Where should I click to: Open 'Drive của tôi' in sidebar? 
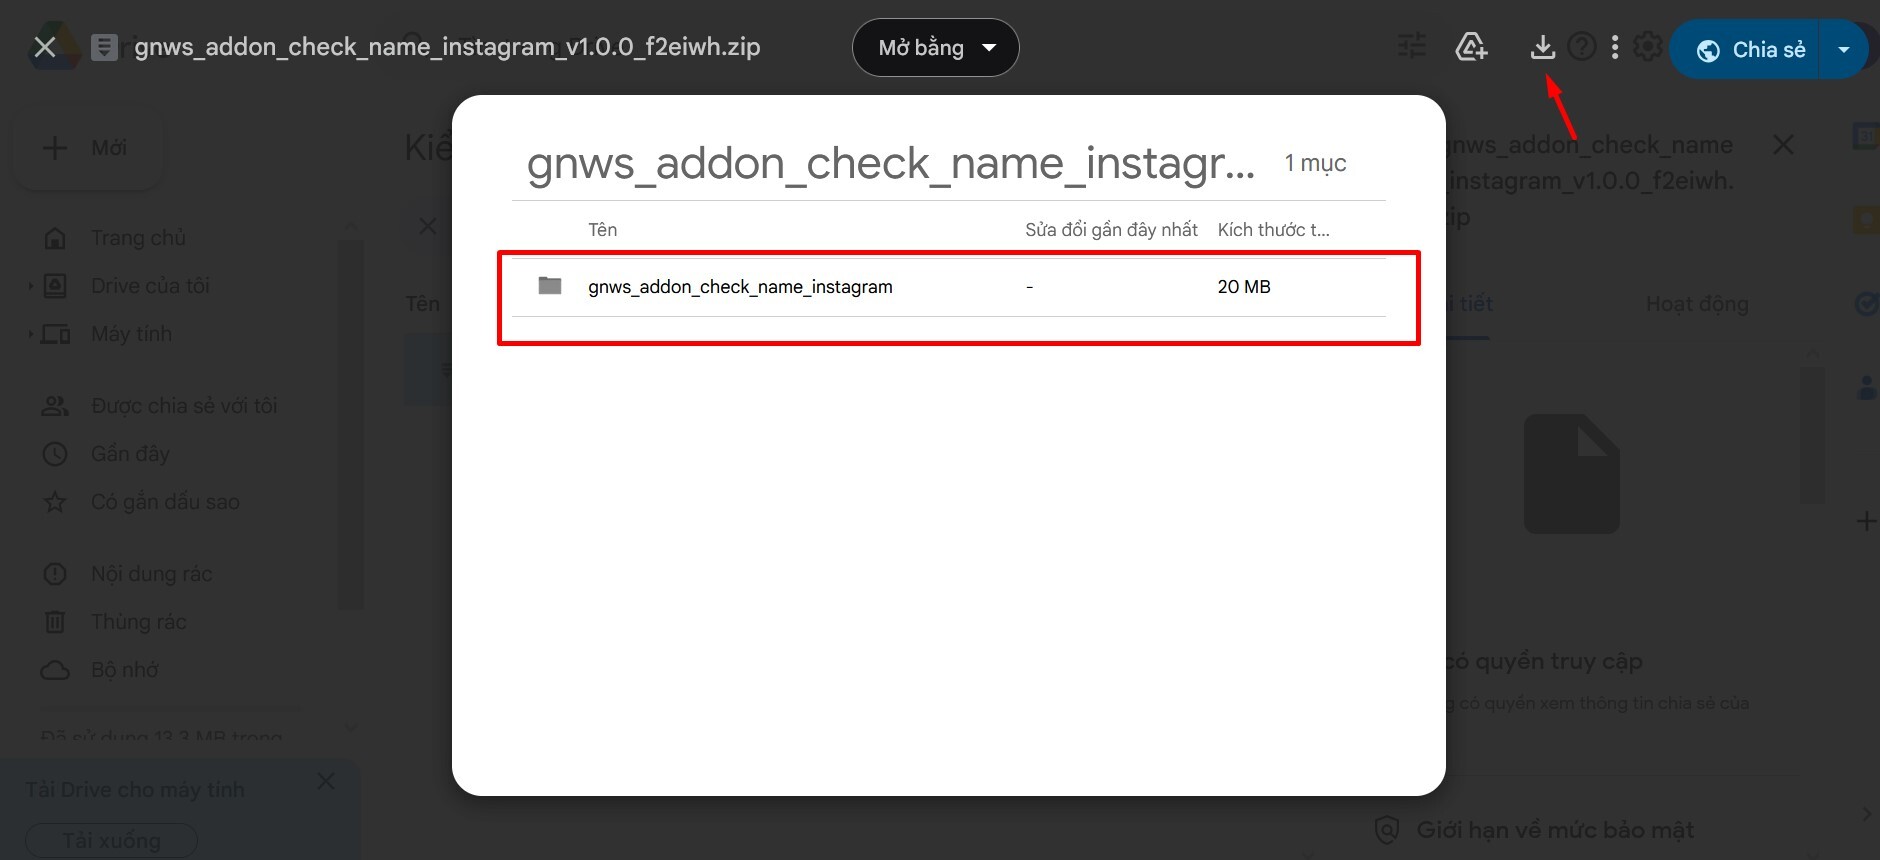click(150, 286)
